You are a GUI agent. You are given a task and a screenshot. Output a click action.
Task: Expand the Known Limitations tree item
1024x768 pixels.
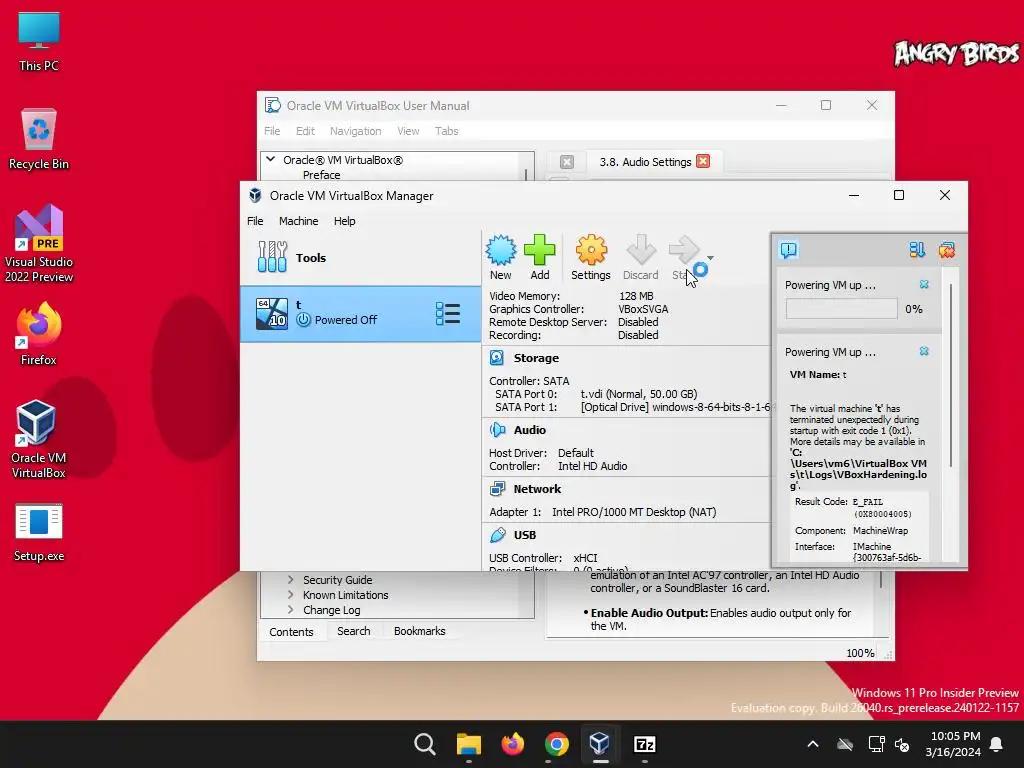pyautogui.click(x=290, y=595)
